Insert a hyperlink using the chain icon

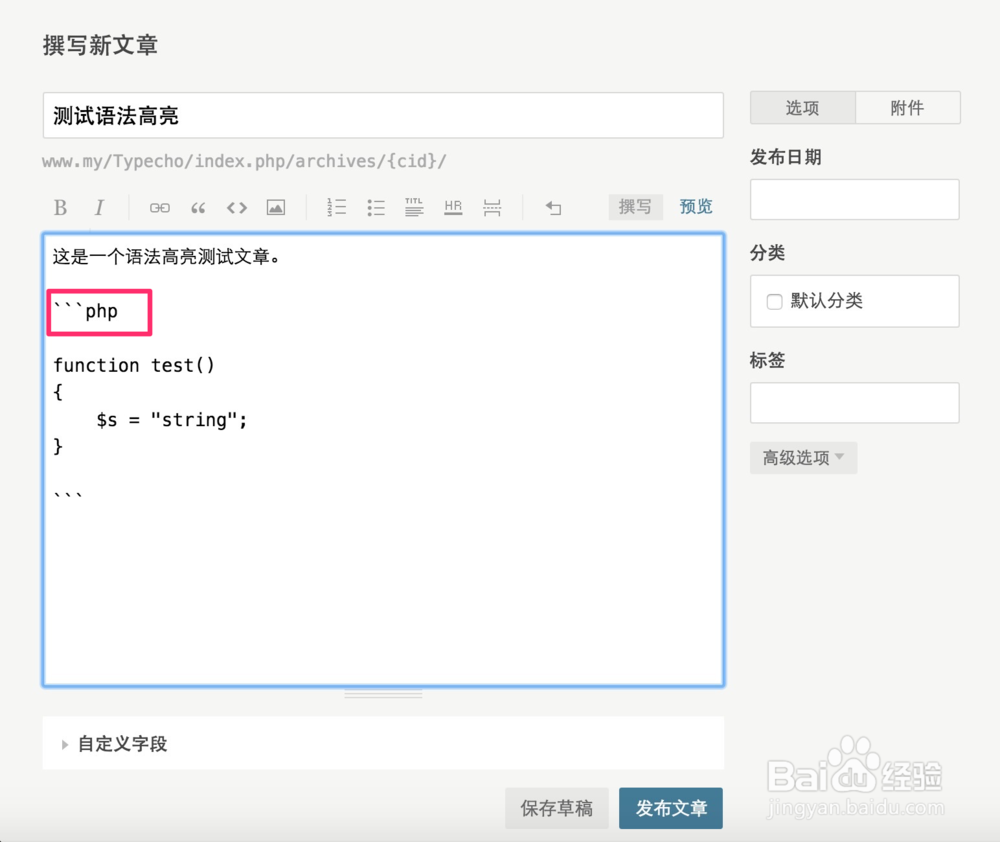point(159,207)
